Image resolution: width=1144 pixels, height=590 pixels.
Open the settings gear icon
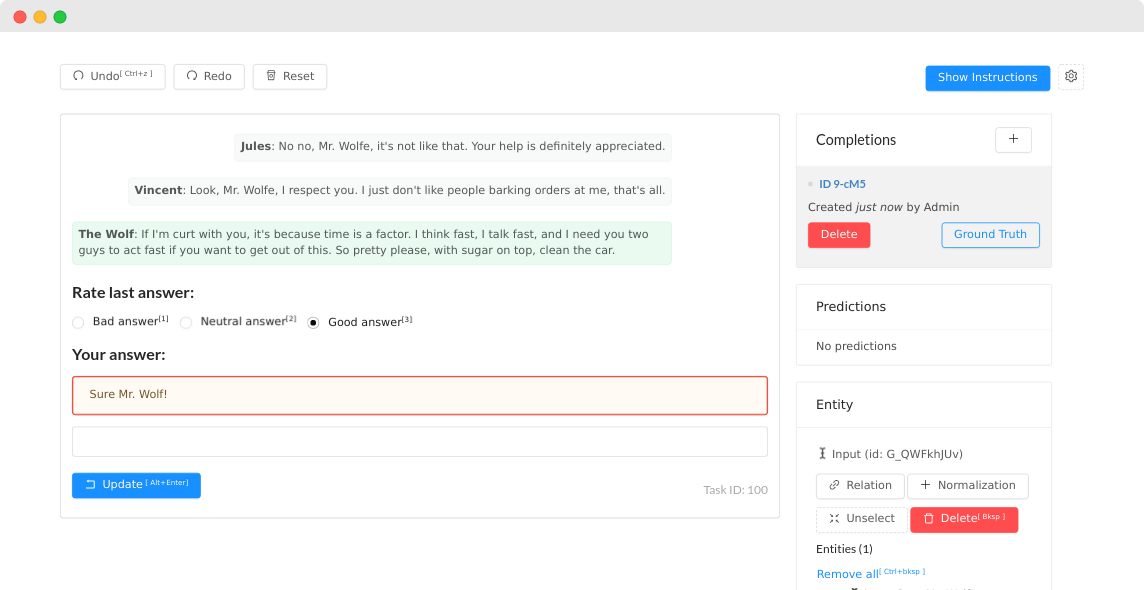(1071, 77)
